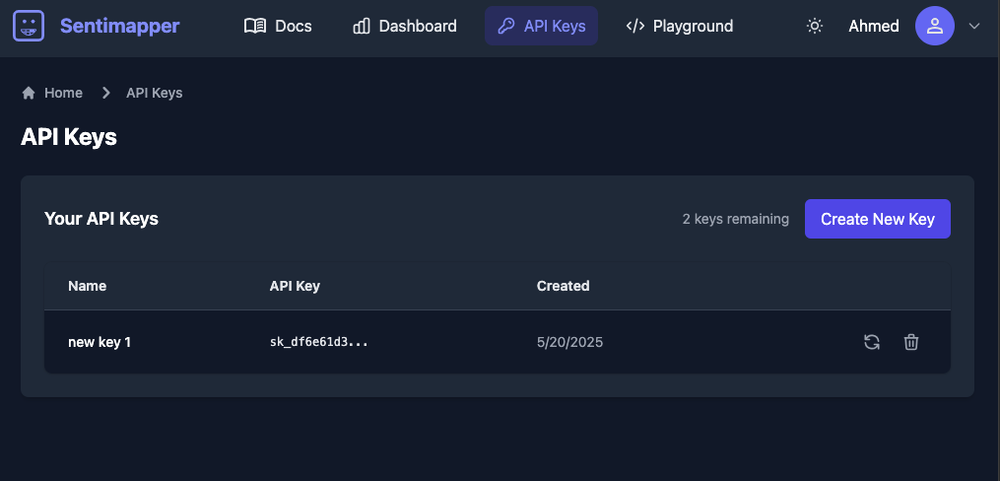This screenshot has width=1000, height=481.
Task: Delete new key 1 with the trash icon
Action: coord(911,342)
